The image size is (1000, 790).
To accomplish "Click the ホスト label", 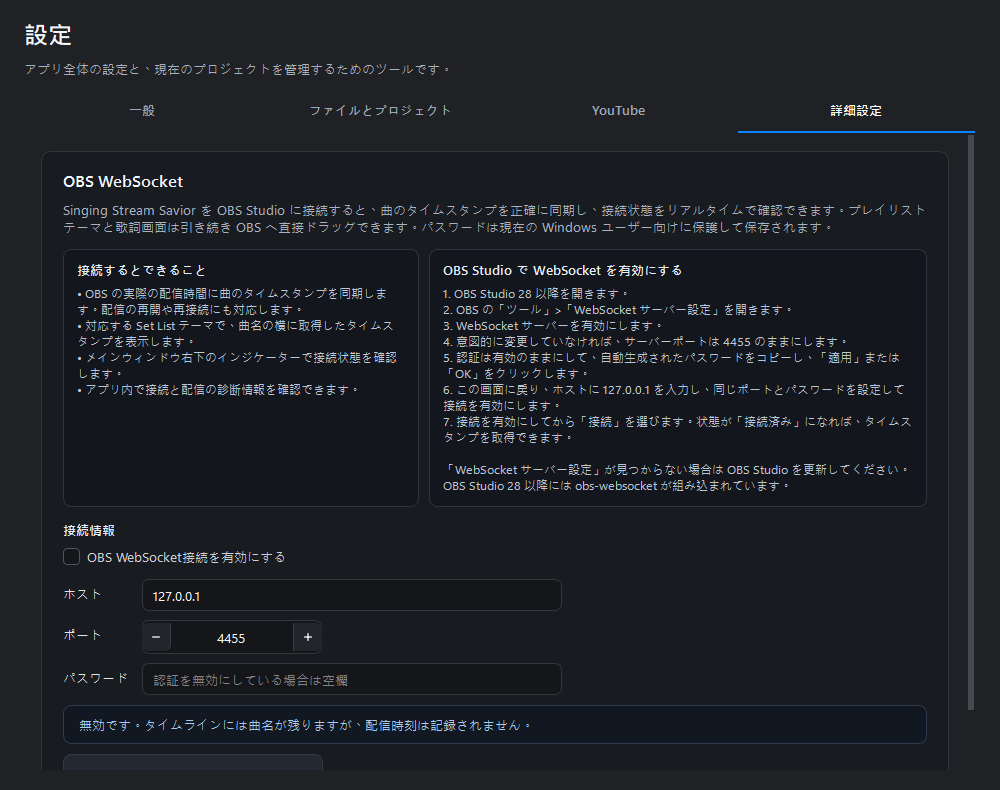I will click(82, 594).
